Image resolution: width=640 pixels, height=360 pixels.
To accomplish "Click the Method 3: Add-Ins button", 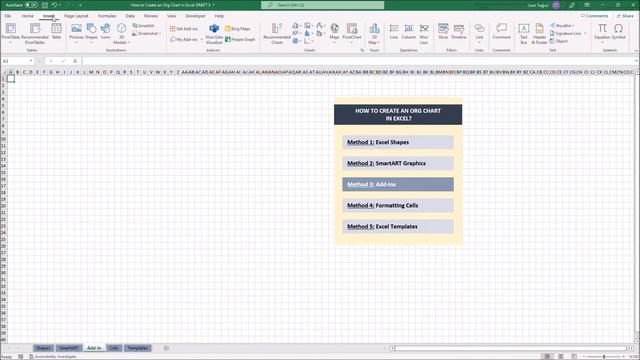I will (398, 184).
